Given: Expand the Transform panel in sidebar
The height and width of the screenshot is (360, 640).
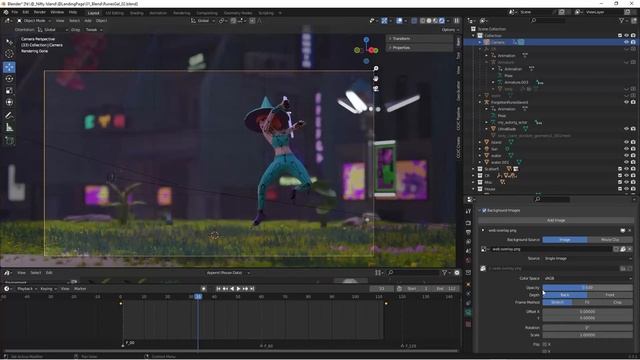Looking at the screenshot, I should pyautogui.click(x=419, y=38).
